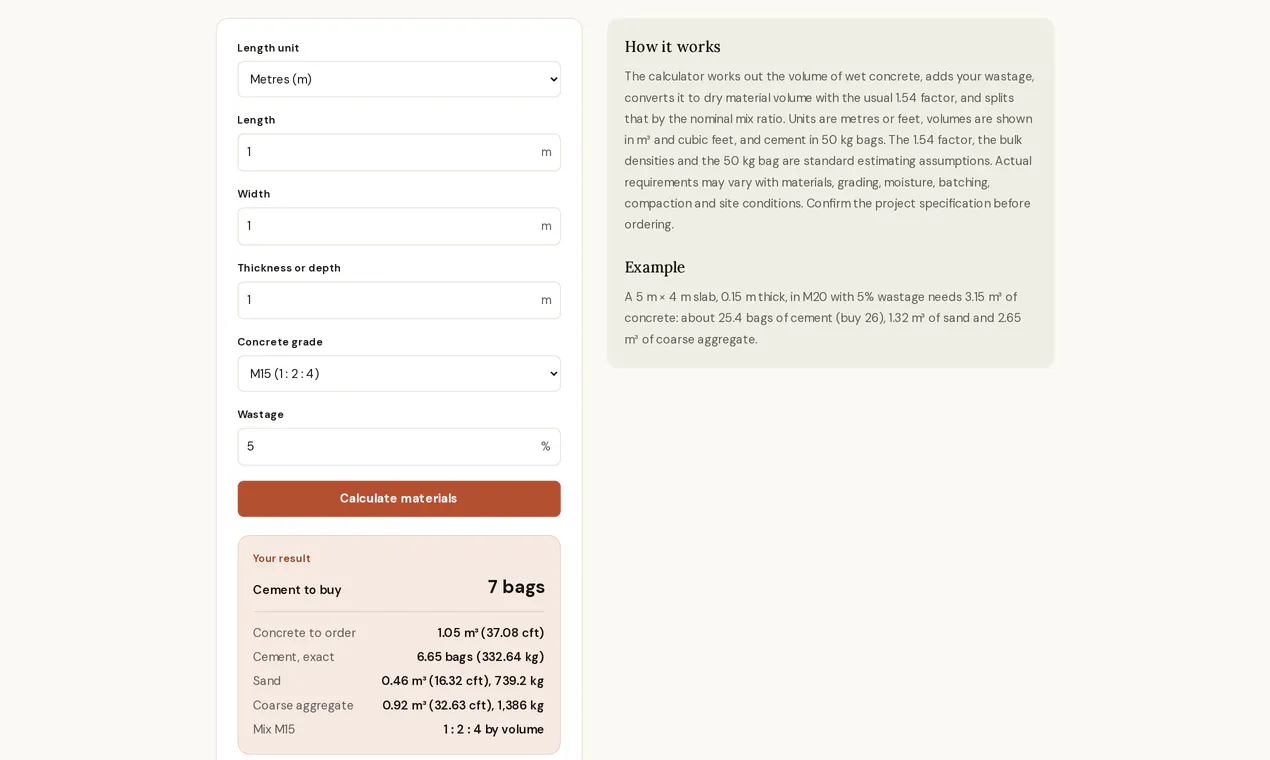Expand the Concrete grade dropdown
This screenshot has height=760, width=1270.
click(x=398, y=374)
